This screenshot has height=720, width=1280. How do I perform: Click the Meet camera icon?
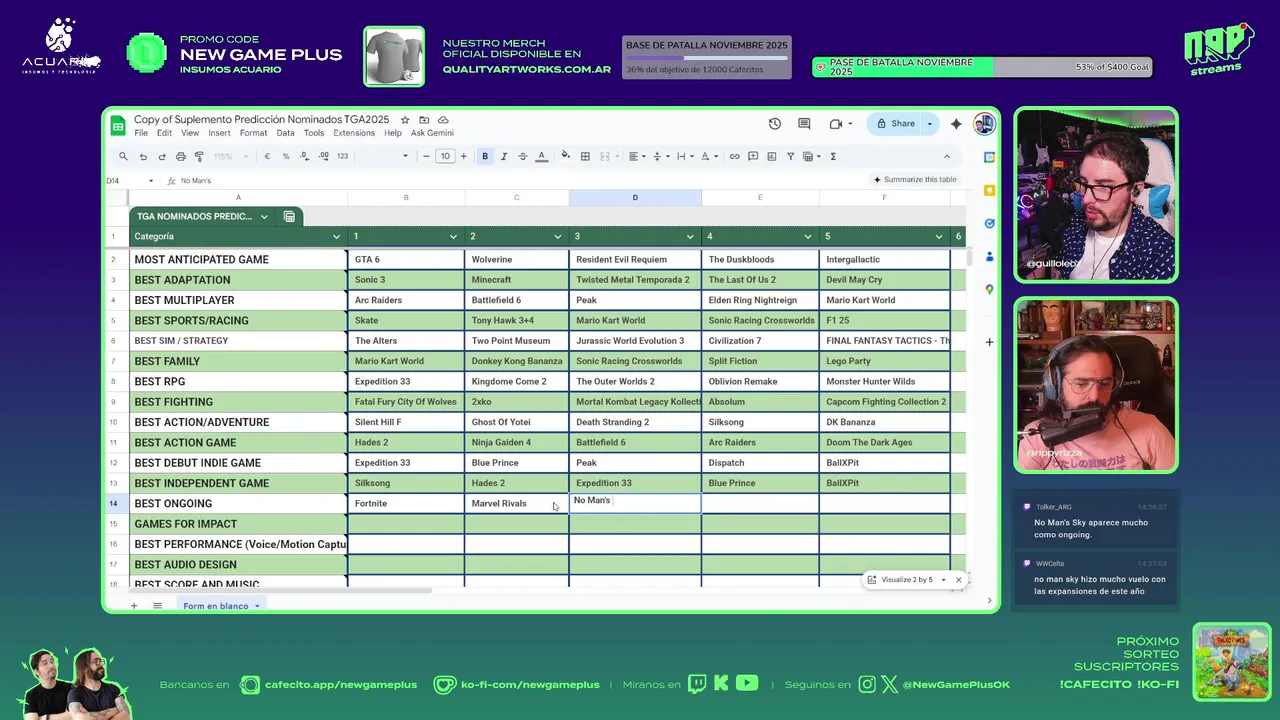click(835, 124)
